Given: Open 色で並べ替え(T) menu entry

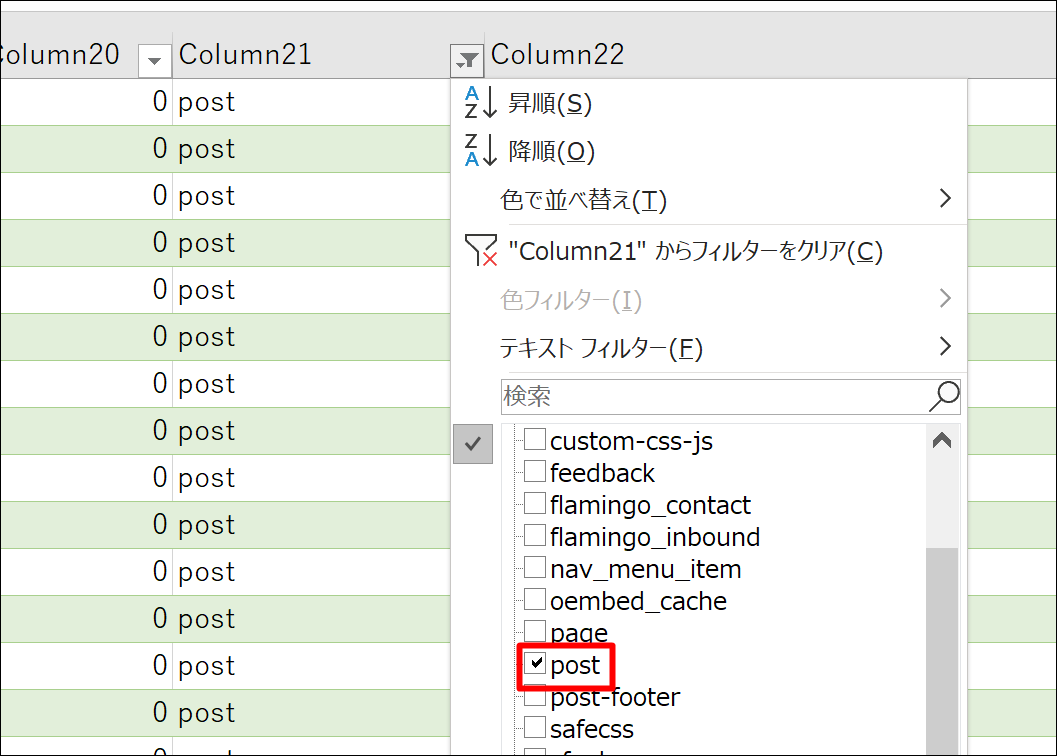Looking at the screenshot, I should pos(709,200).
